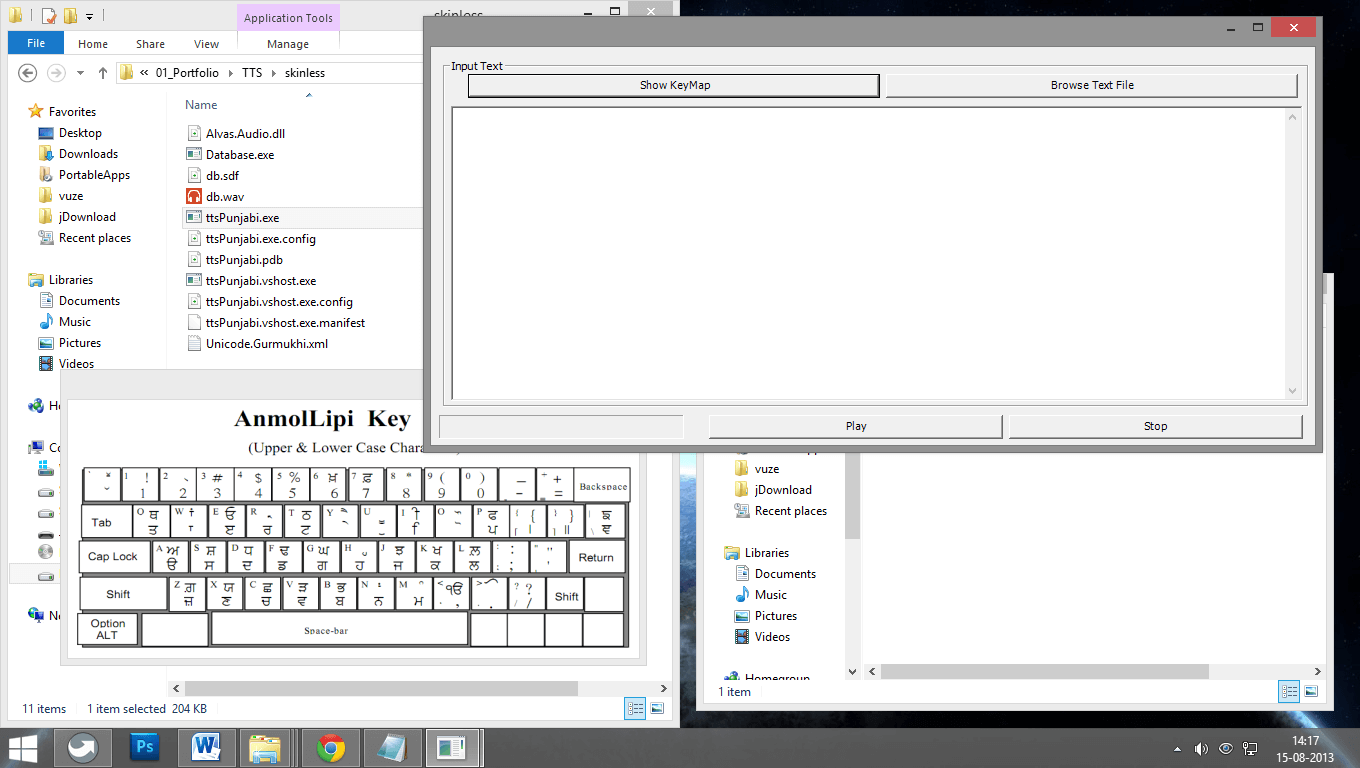Click the Up arrow navigation button
The height and width of the screenshot is (768, 1360).
click(102, 73)
